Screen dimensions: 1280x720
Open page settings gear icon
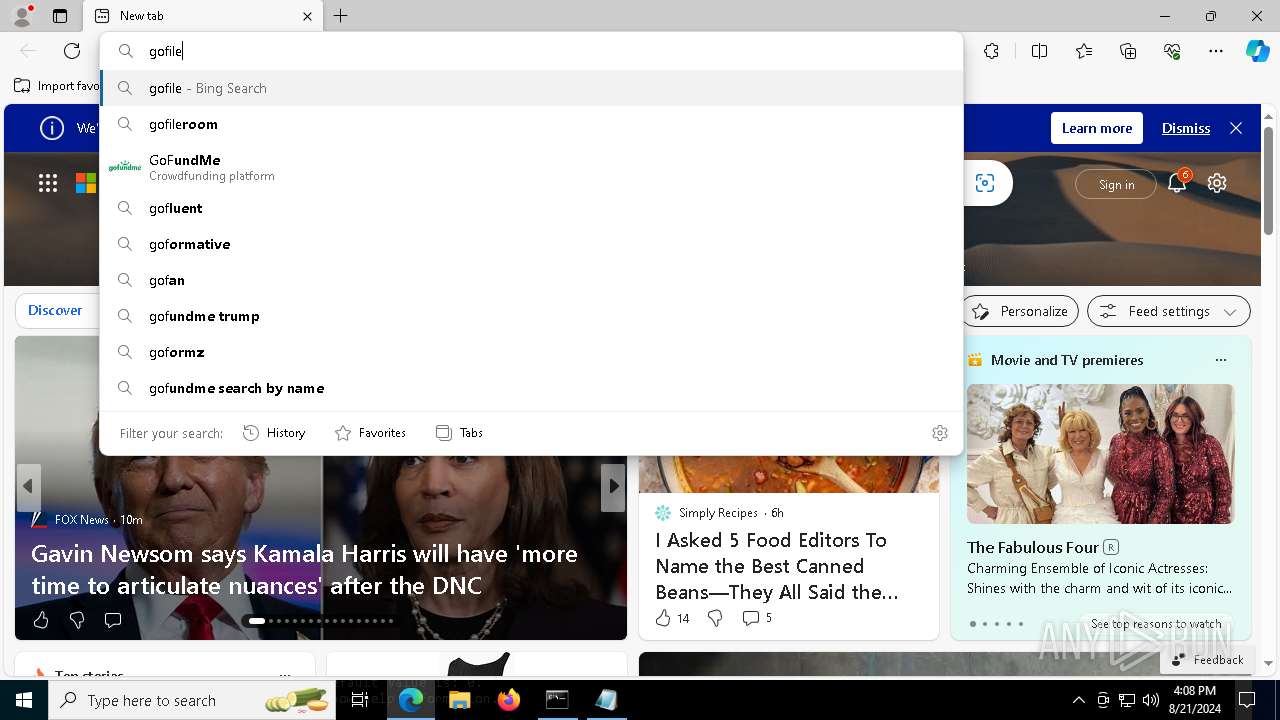pyautogui.click(x=1217, y=183)
